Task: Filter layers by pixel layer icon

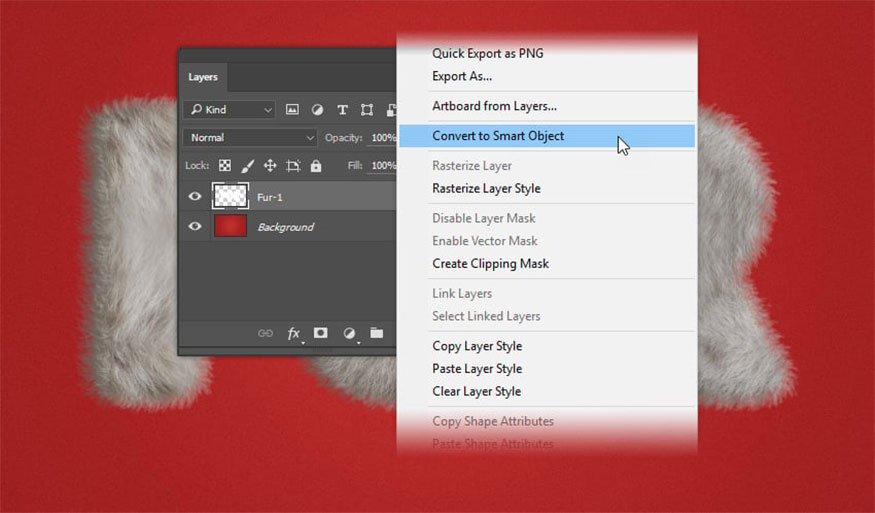Action: point(292,109)
